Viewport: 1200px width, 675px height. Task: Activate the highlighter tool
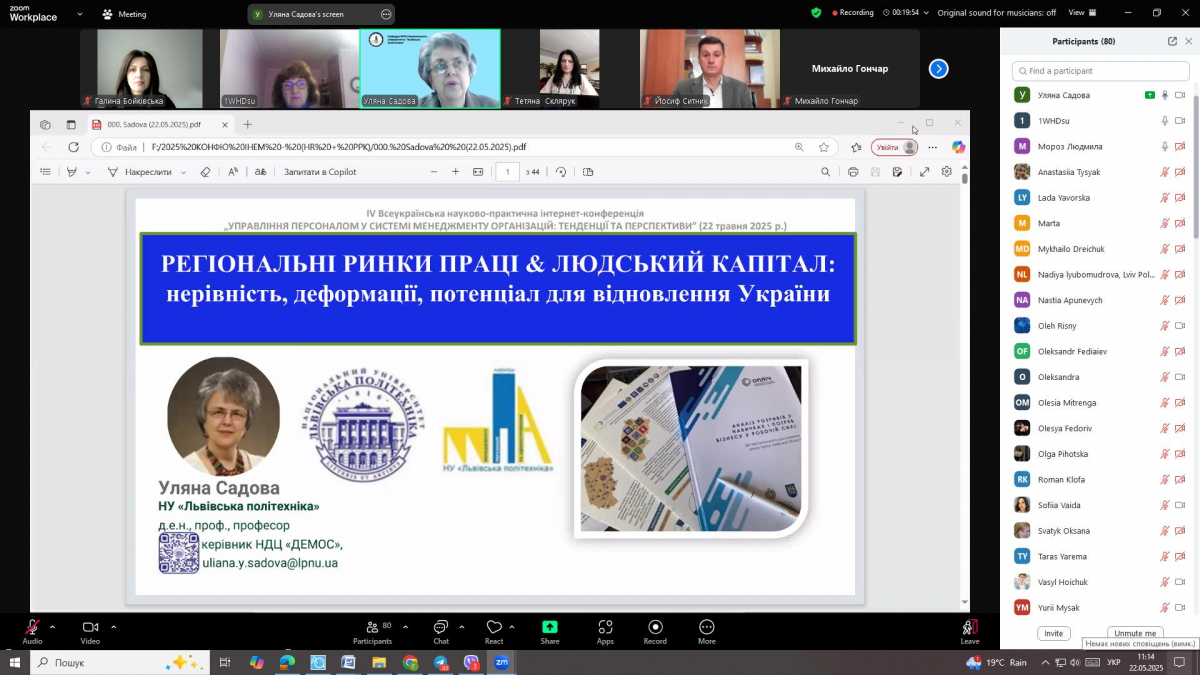tap(71, 171)
